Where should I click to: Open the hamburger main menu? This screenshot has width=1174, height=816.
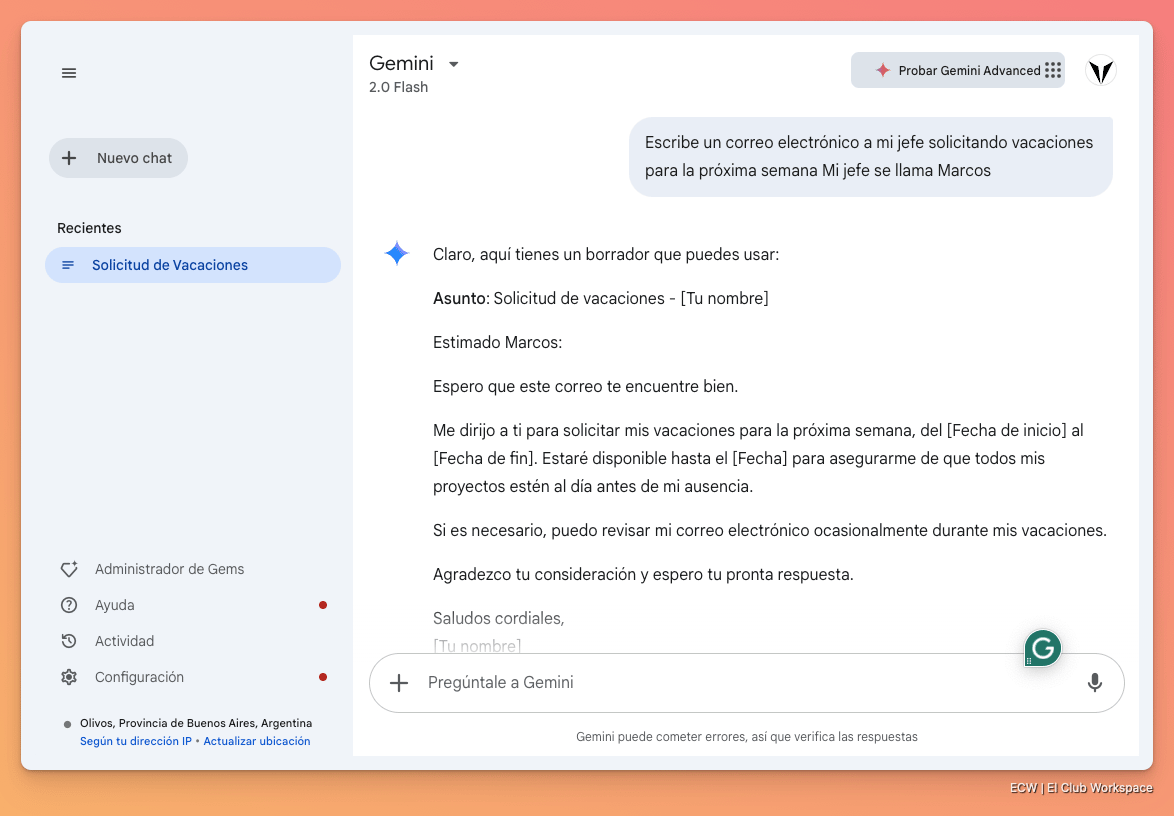coord(69,73)
